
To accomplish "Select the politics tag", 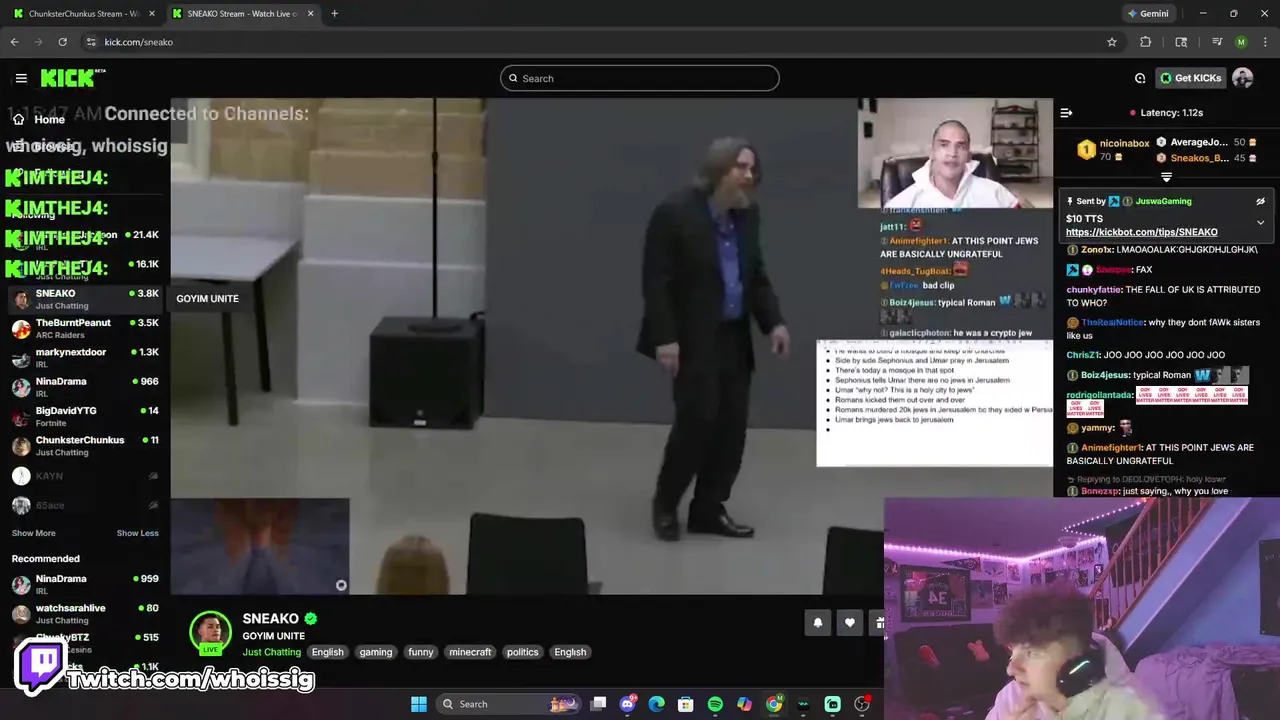I will 522,652.
